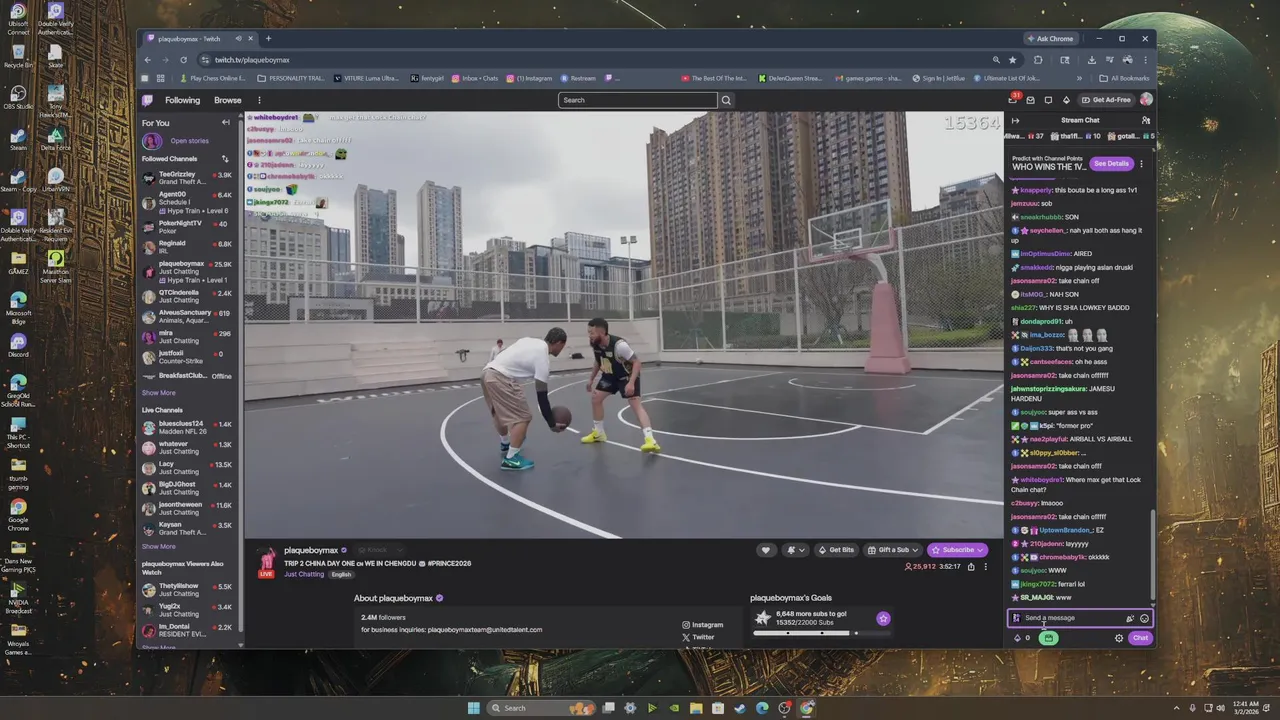Open the emote picker smiley in chat
Screen dimensions: 1280x720
(1144, 618)
